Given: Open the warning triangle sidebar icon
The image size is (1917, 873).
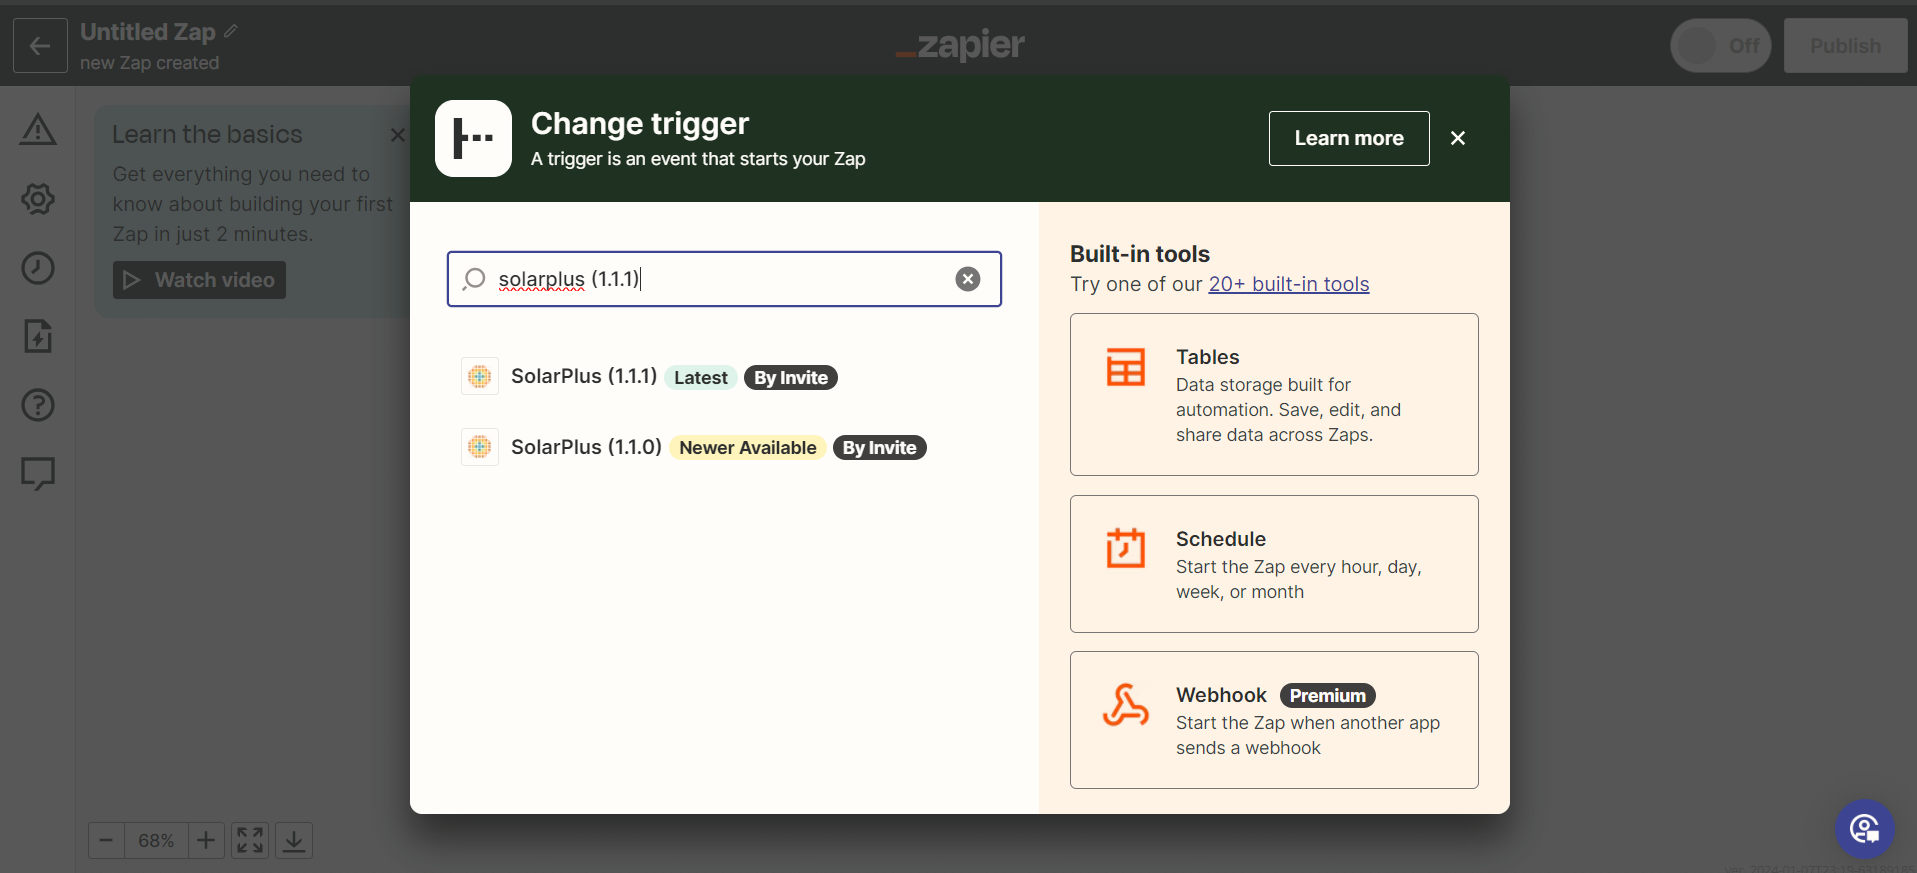Looking at the screenshot, I should point(38,130).
